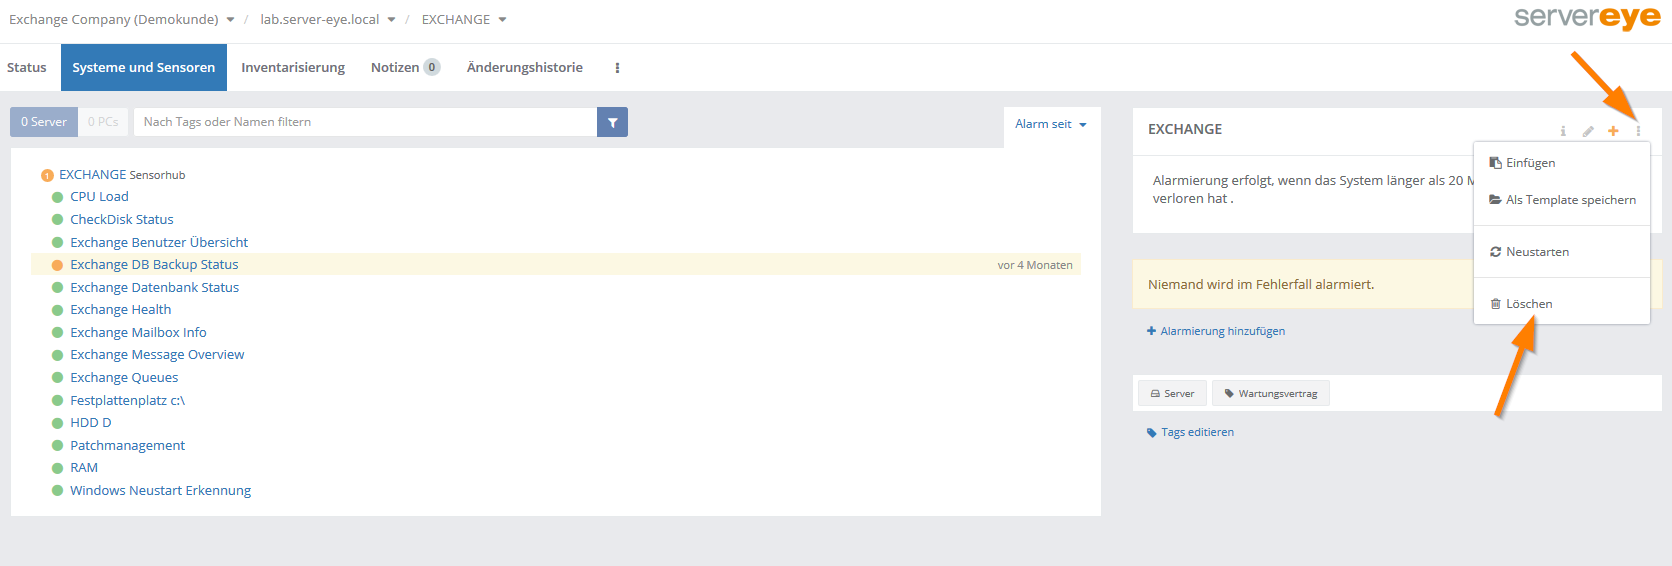The height and width of the screenshot is (566, 1672).
Task: Open Exchange Health sensor
Action: (x=121, y=310)
